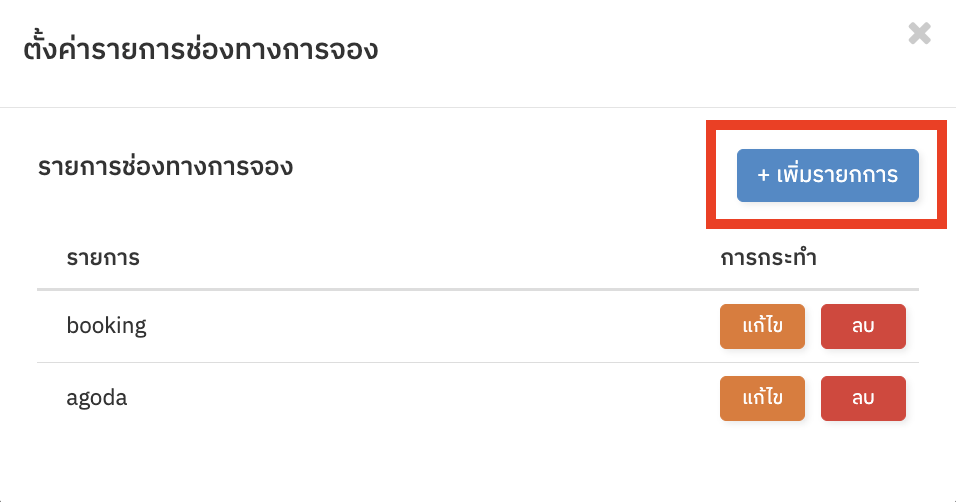The height and width of the screenshot is (502, 956).
Task: Click the การกระทำ column header
Action: click(768, 257)
